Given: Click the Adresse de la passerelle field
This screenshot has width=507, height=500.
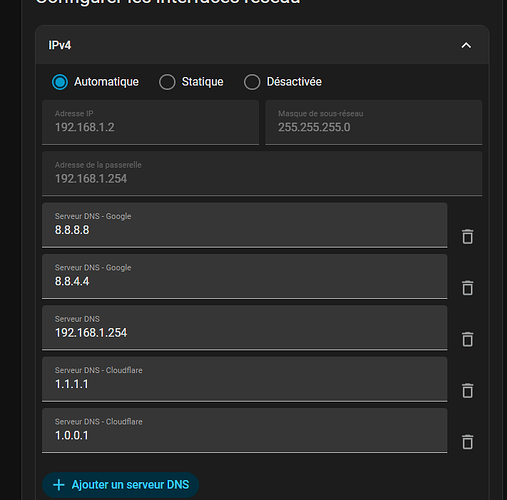Looking at the screenshot, I should (262, 174).
